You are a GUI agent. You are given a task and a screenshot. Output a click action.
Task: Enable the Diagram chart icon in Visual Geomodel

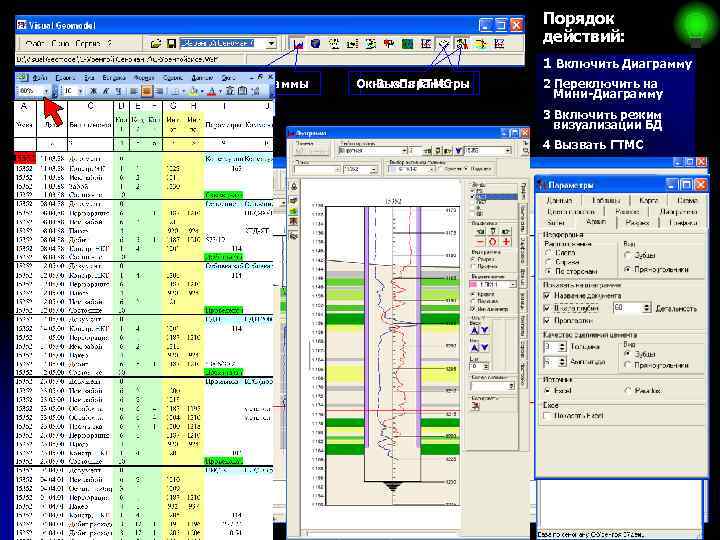pos(298,44)
